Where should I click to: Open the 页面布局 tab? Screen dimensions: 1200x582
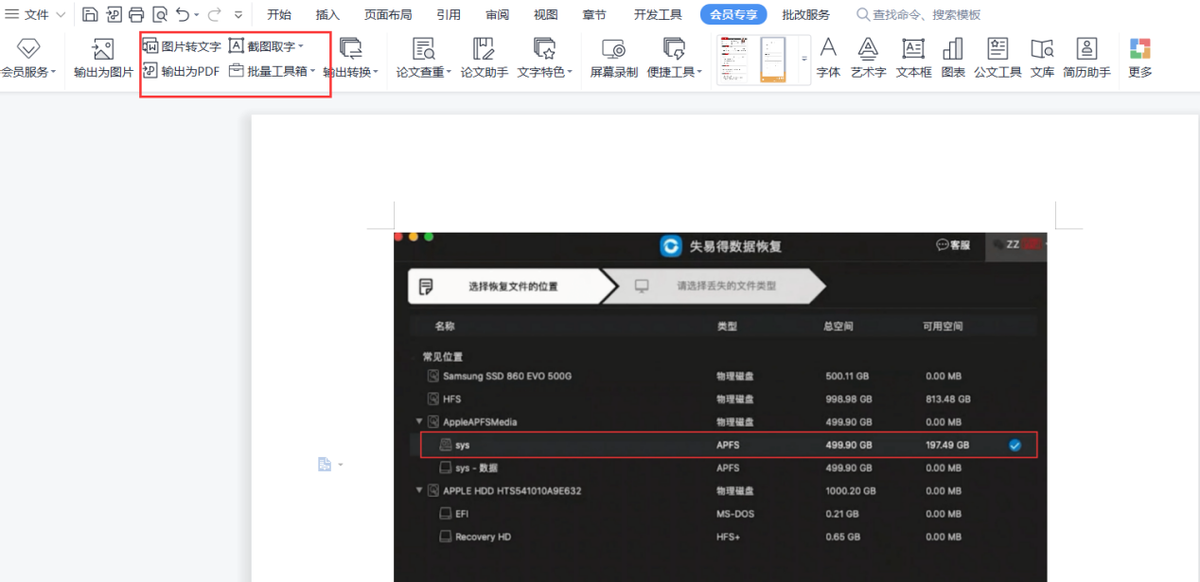(388, 14)
